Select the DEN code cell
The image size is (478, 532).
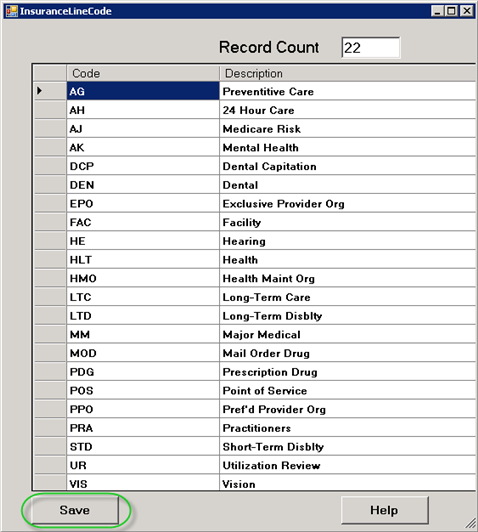coord(143,184)
